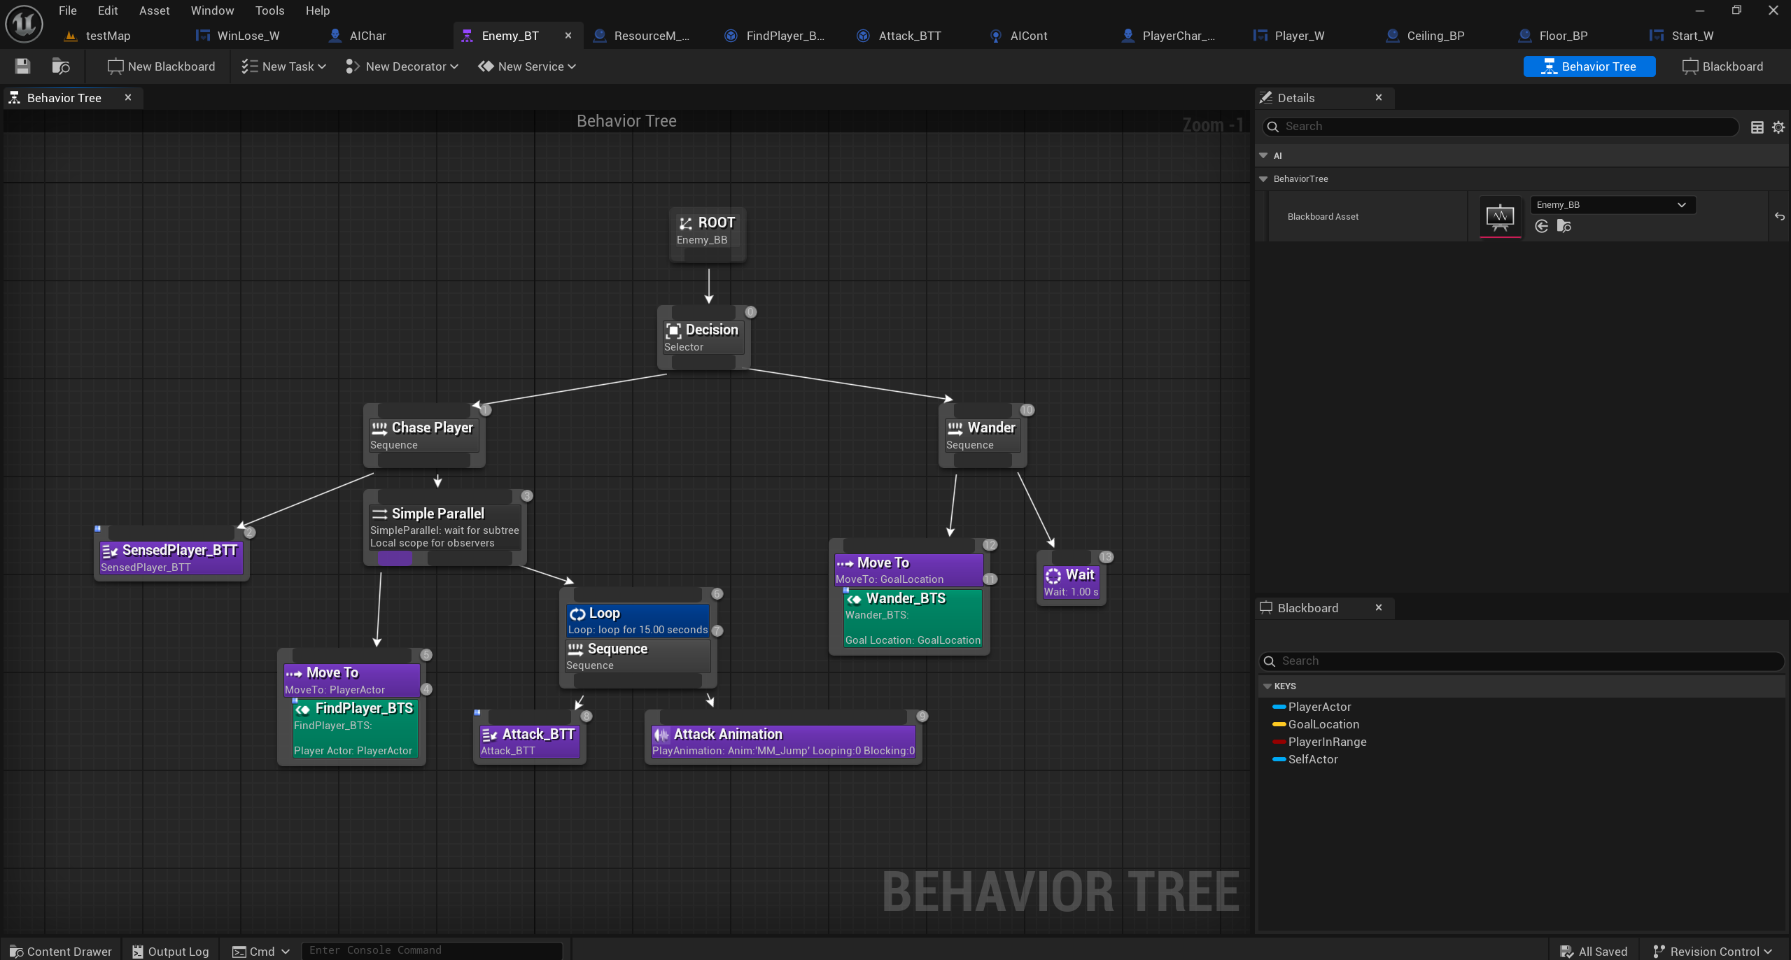The width and height of the screenshot is (1791, 960).
Task: Switch to the Attack_BTT tab
Action: tap(908, 36)
